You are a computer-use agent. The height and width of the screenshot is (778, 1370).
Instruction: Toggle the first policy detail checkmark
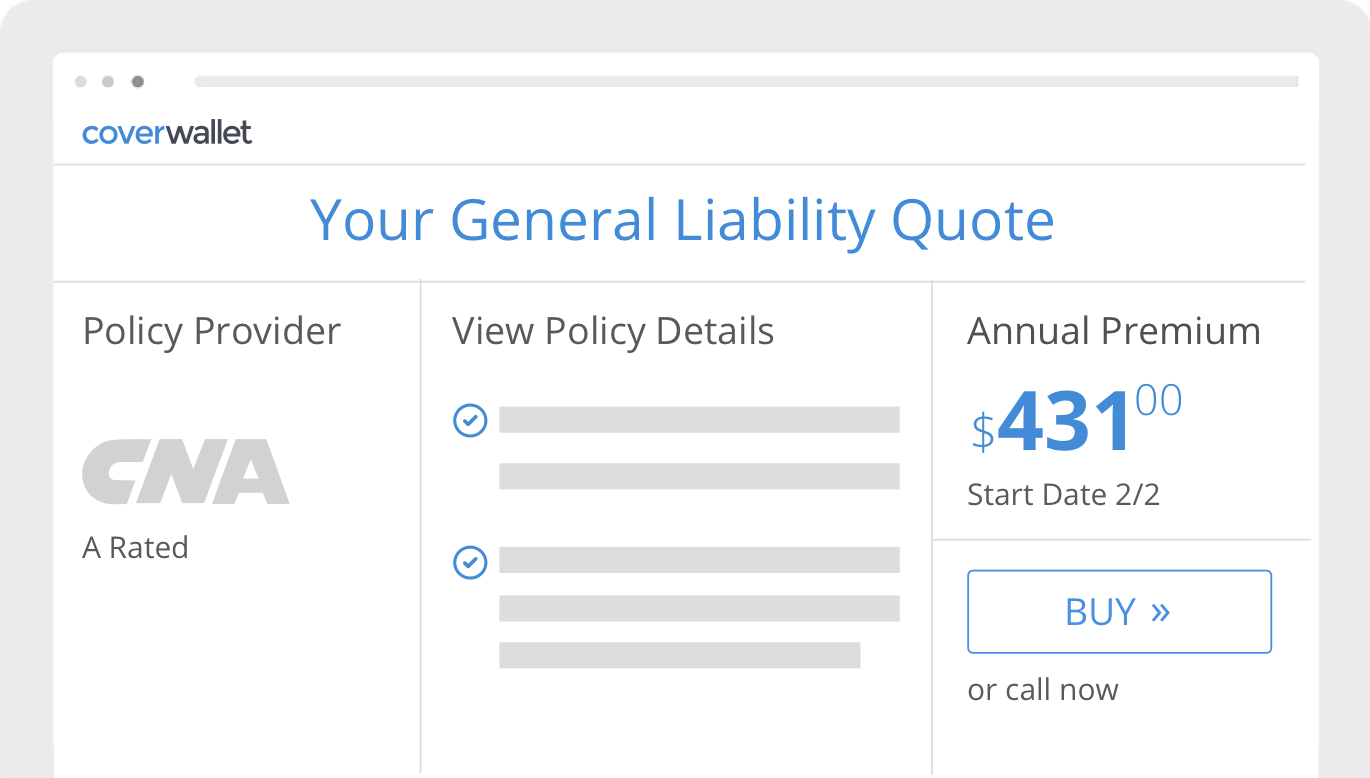coord(470,420)
